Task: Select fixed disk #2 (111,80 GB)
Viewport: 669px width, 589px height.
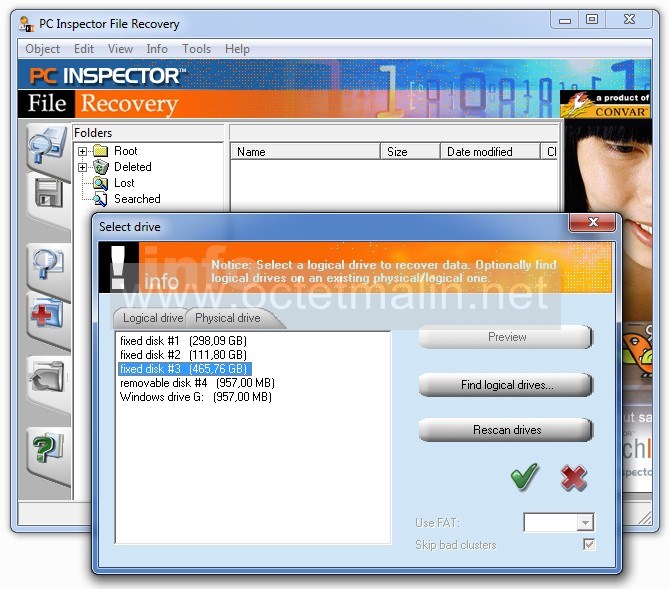Action: 183,355
